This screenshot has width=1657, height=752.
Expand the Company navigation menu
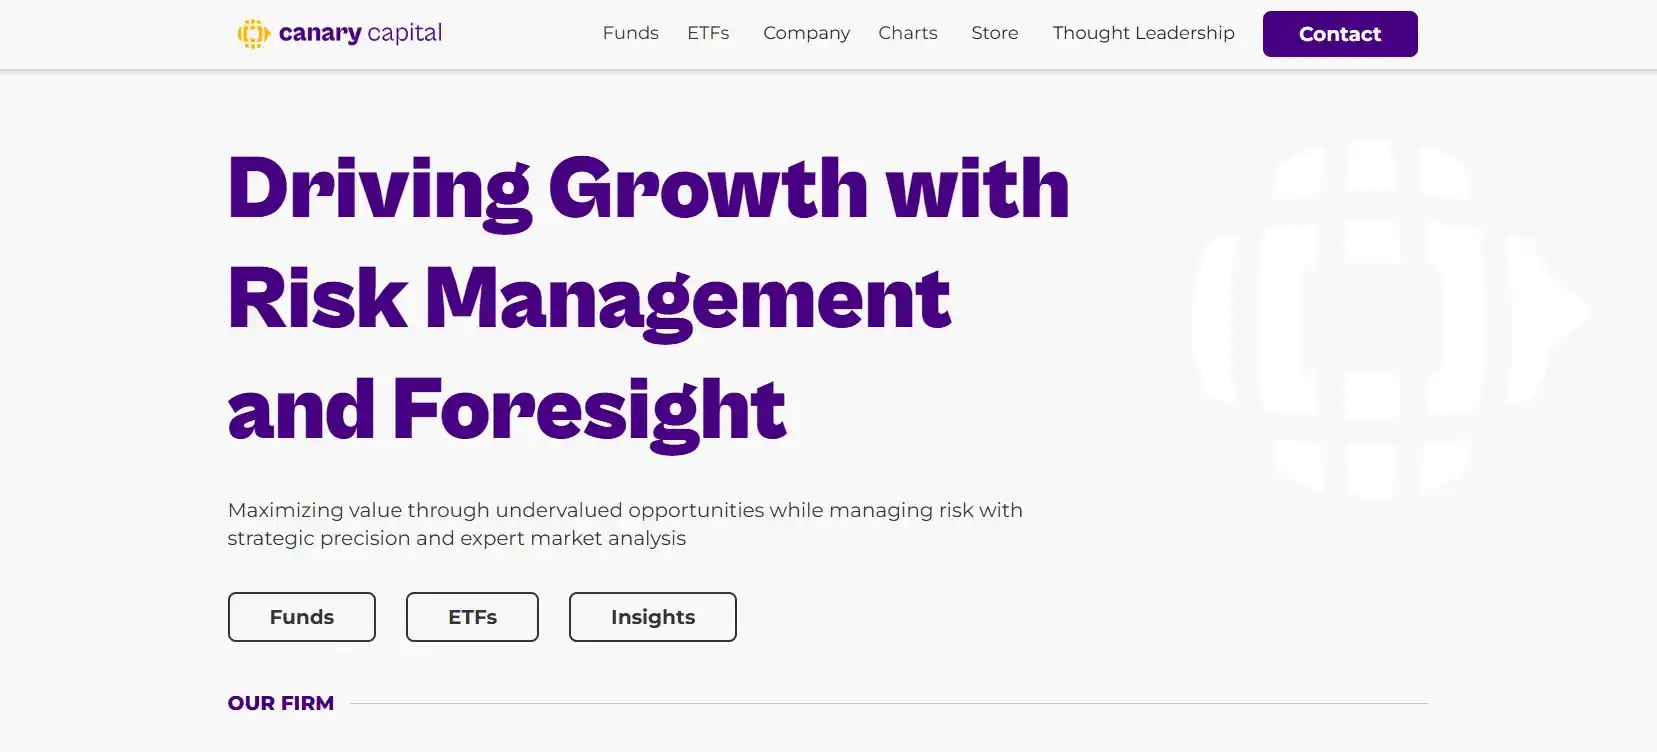[806, 33]
